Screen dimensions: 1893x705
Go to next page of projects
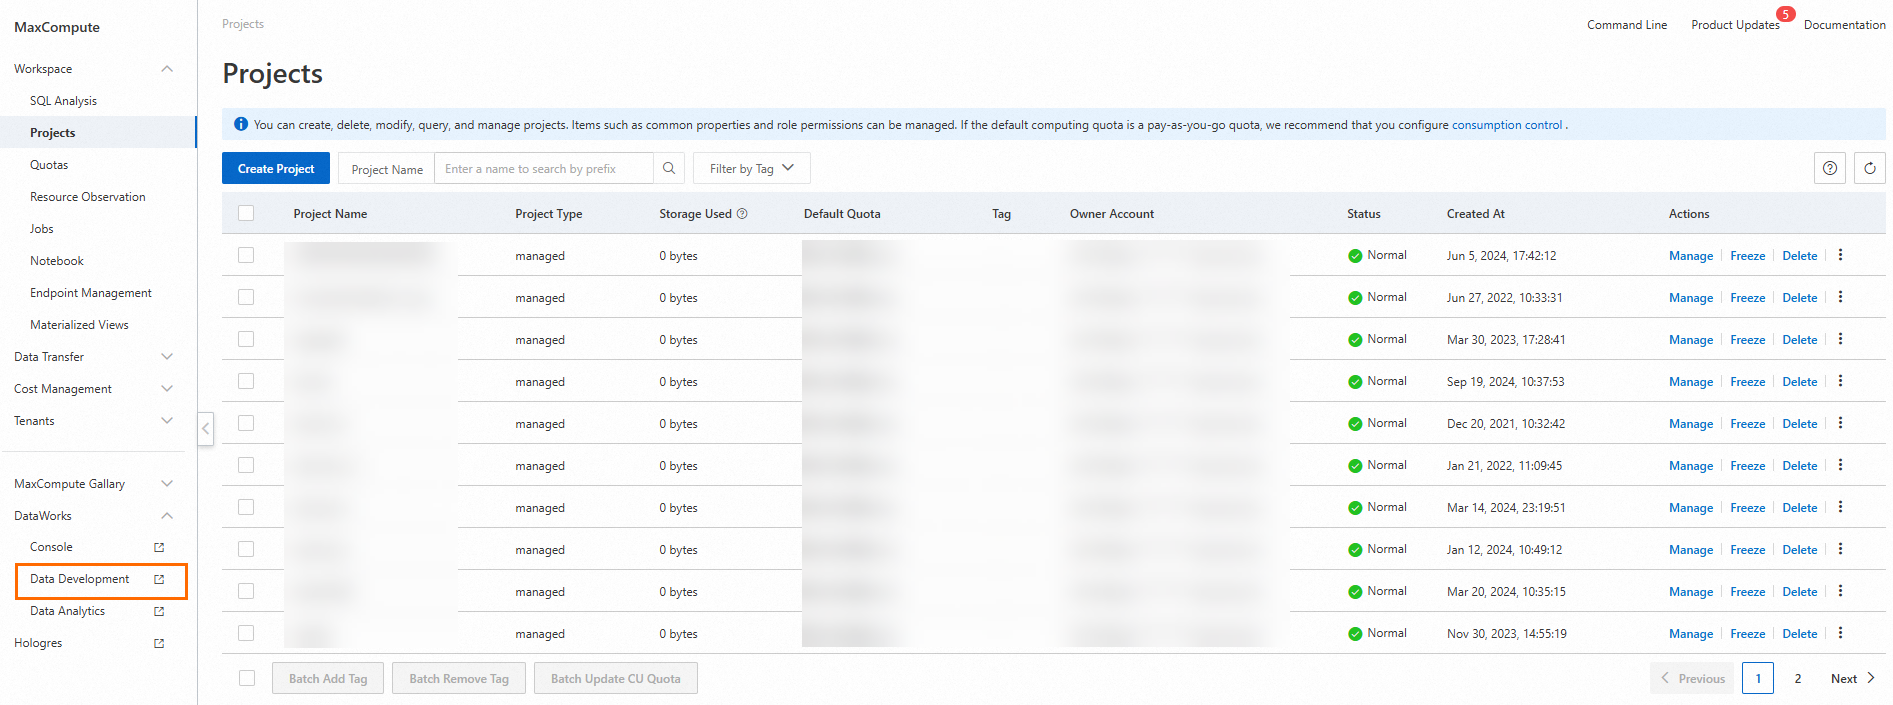[1853, 678]
